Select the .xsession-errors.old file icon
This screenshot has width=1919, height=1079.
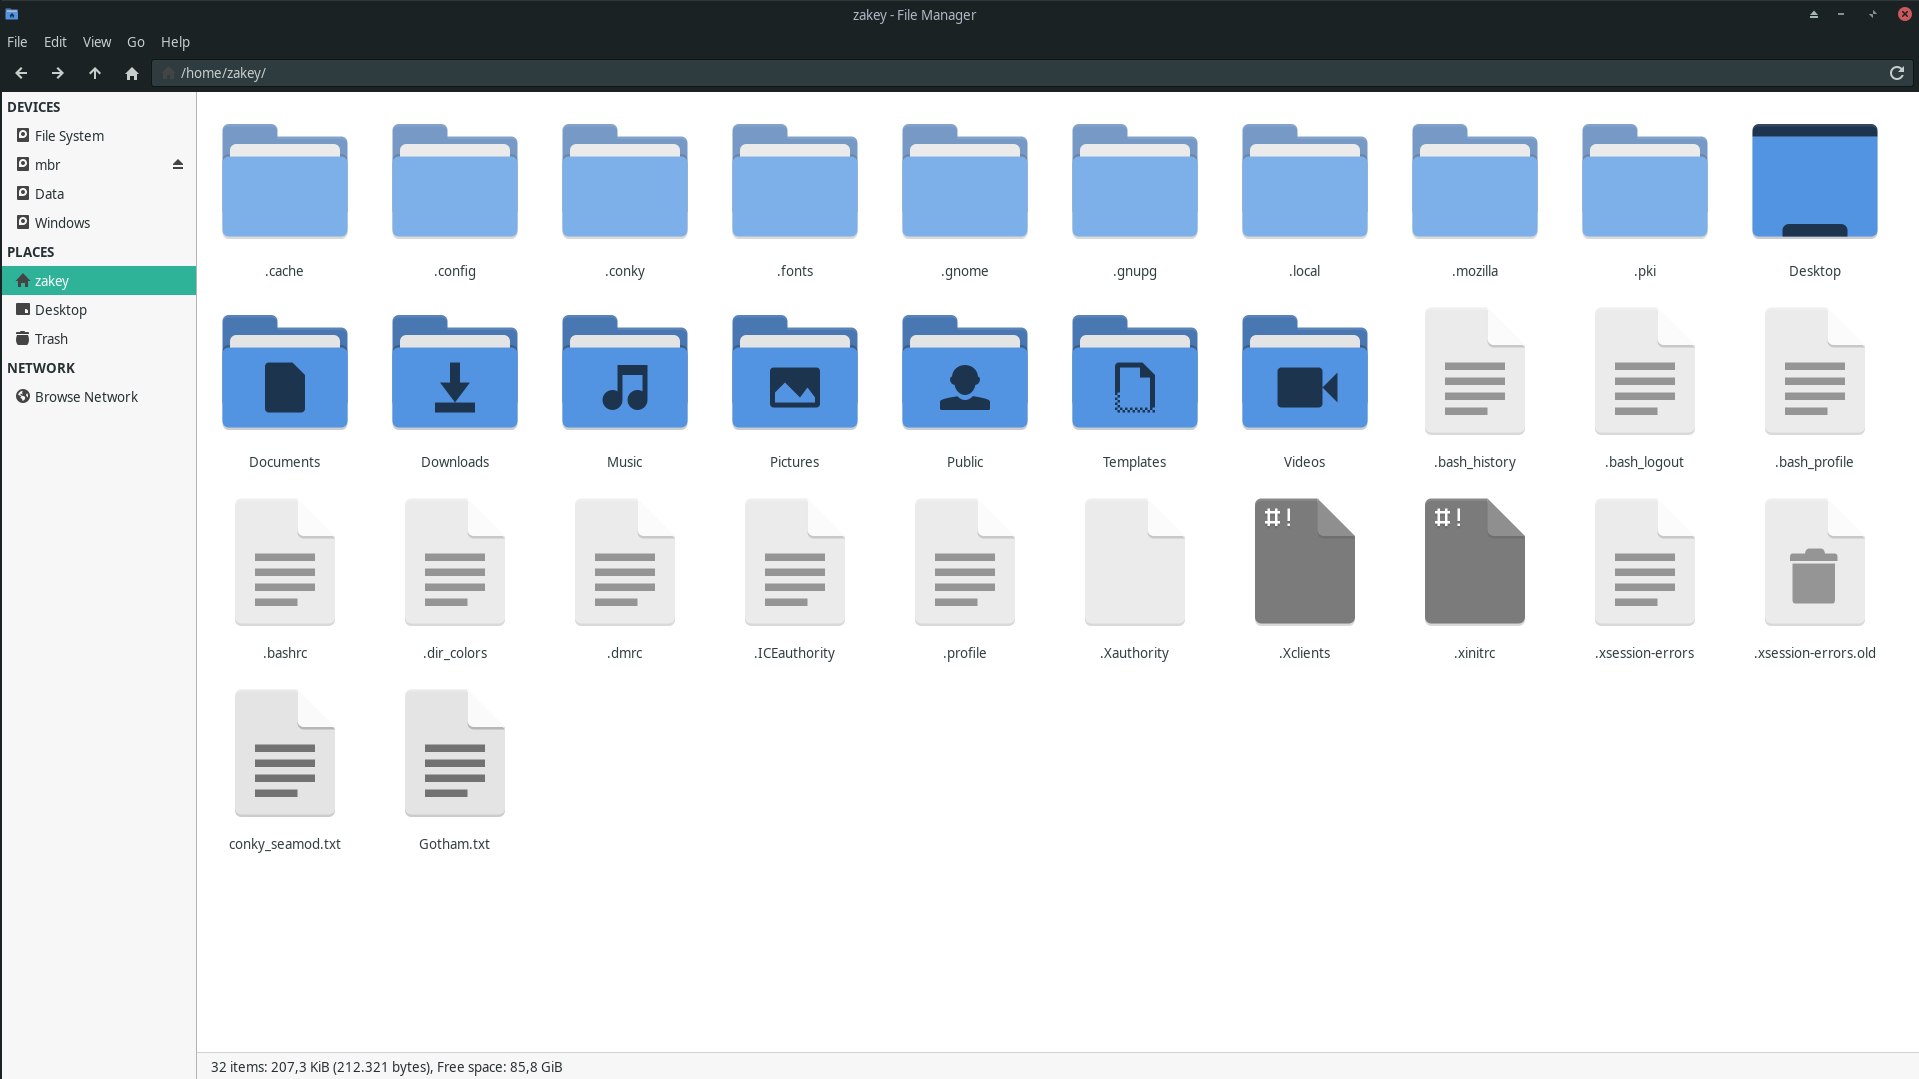1814,562
